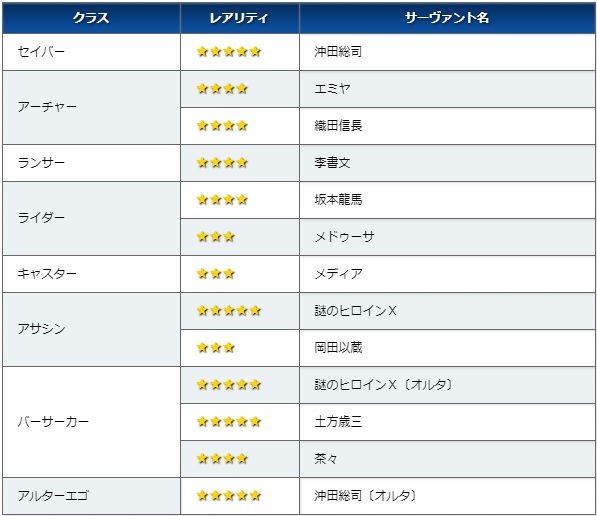Image resolution: width=597 pixels, height=516 pixels.
Task: Click the クラス column header
Action: coord(91,18)
